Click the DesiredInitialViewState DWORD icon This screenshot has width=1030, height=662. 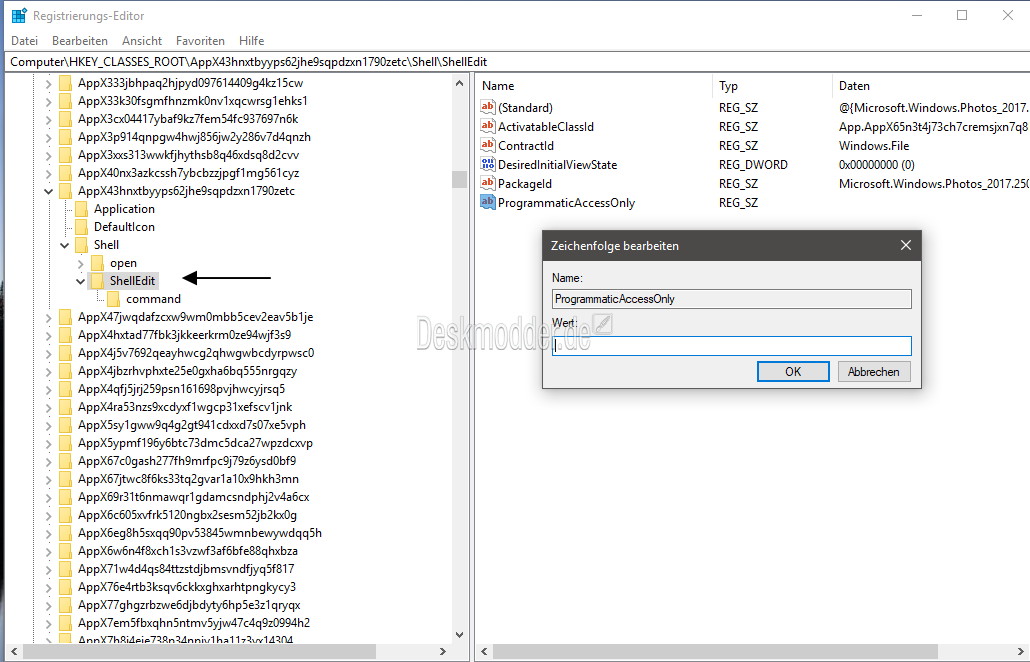click(487, 164)
